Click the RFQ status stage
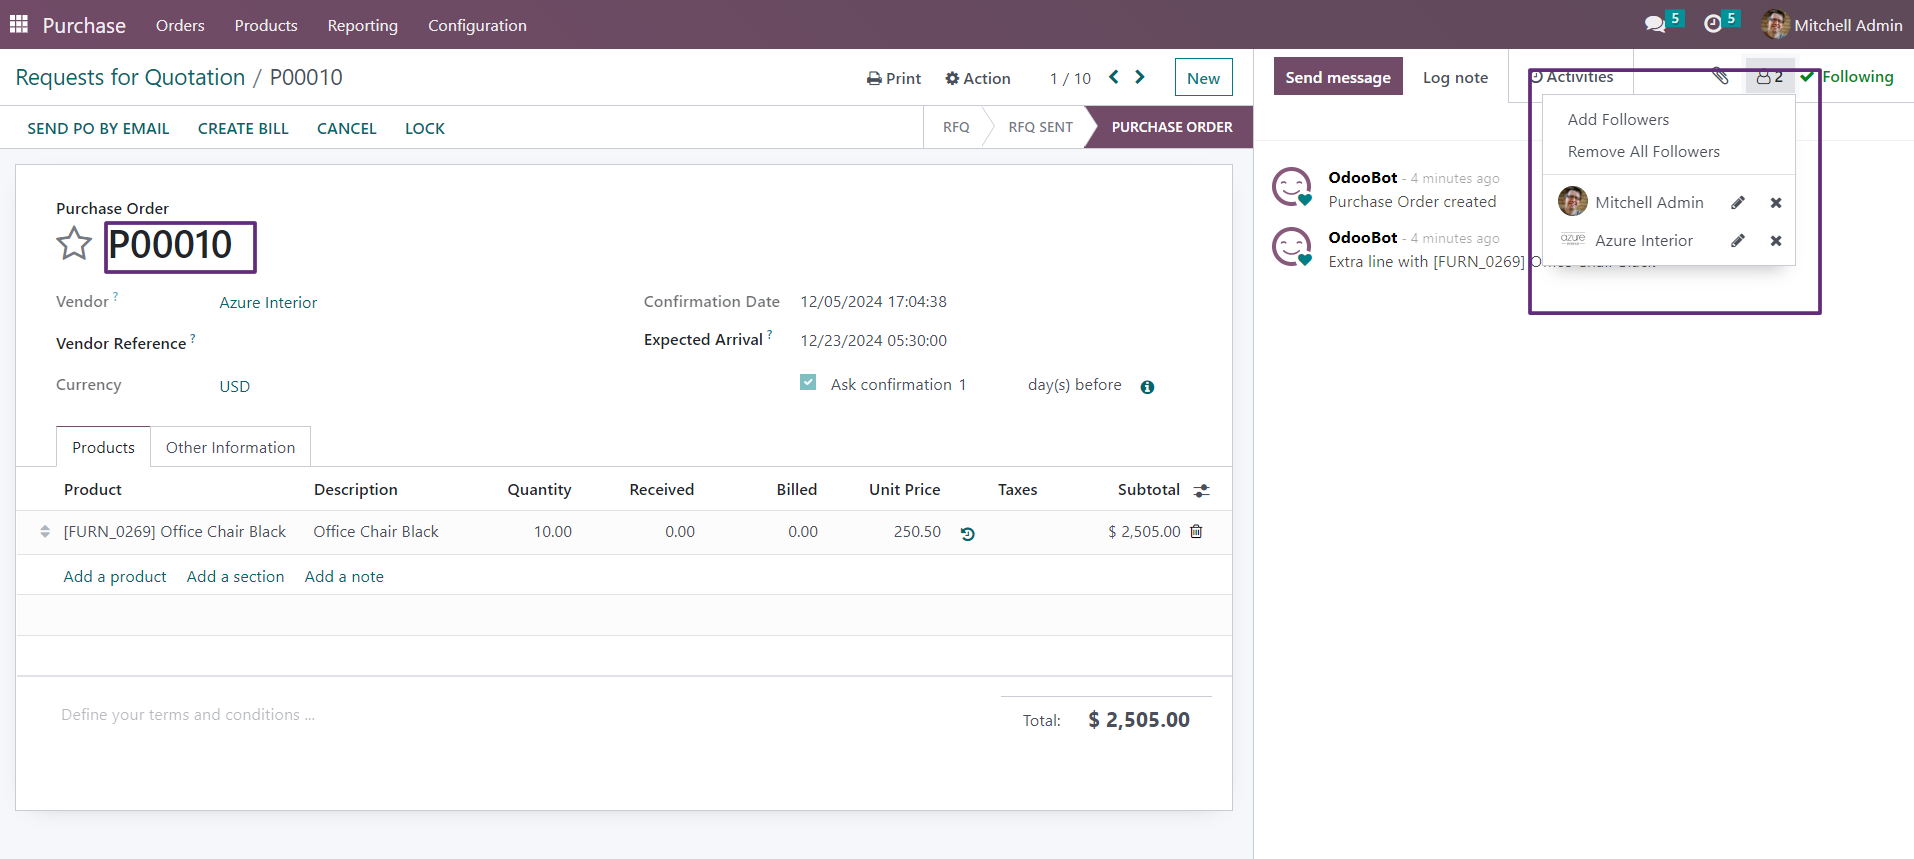The height and width of the screenshot is (859, 1914). point(956,127)
